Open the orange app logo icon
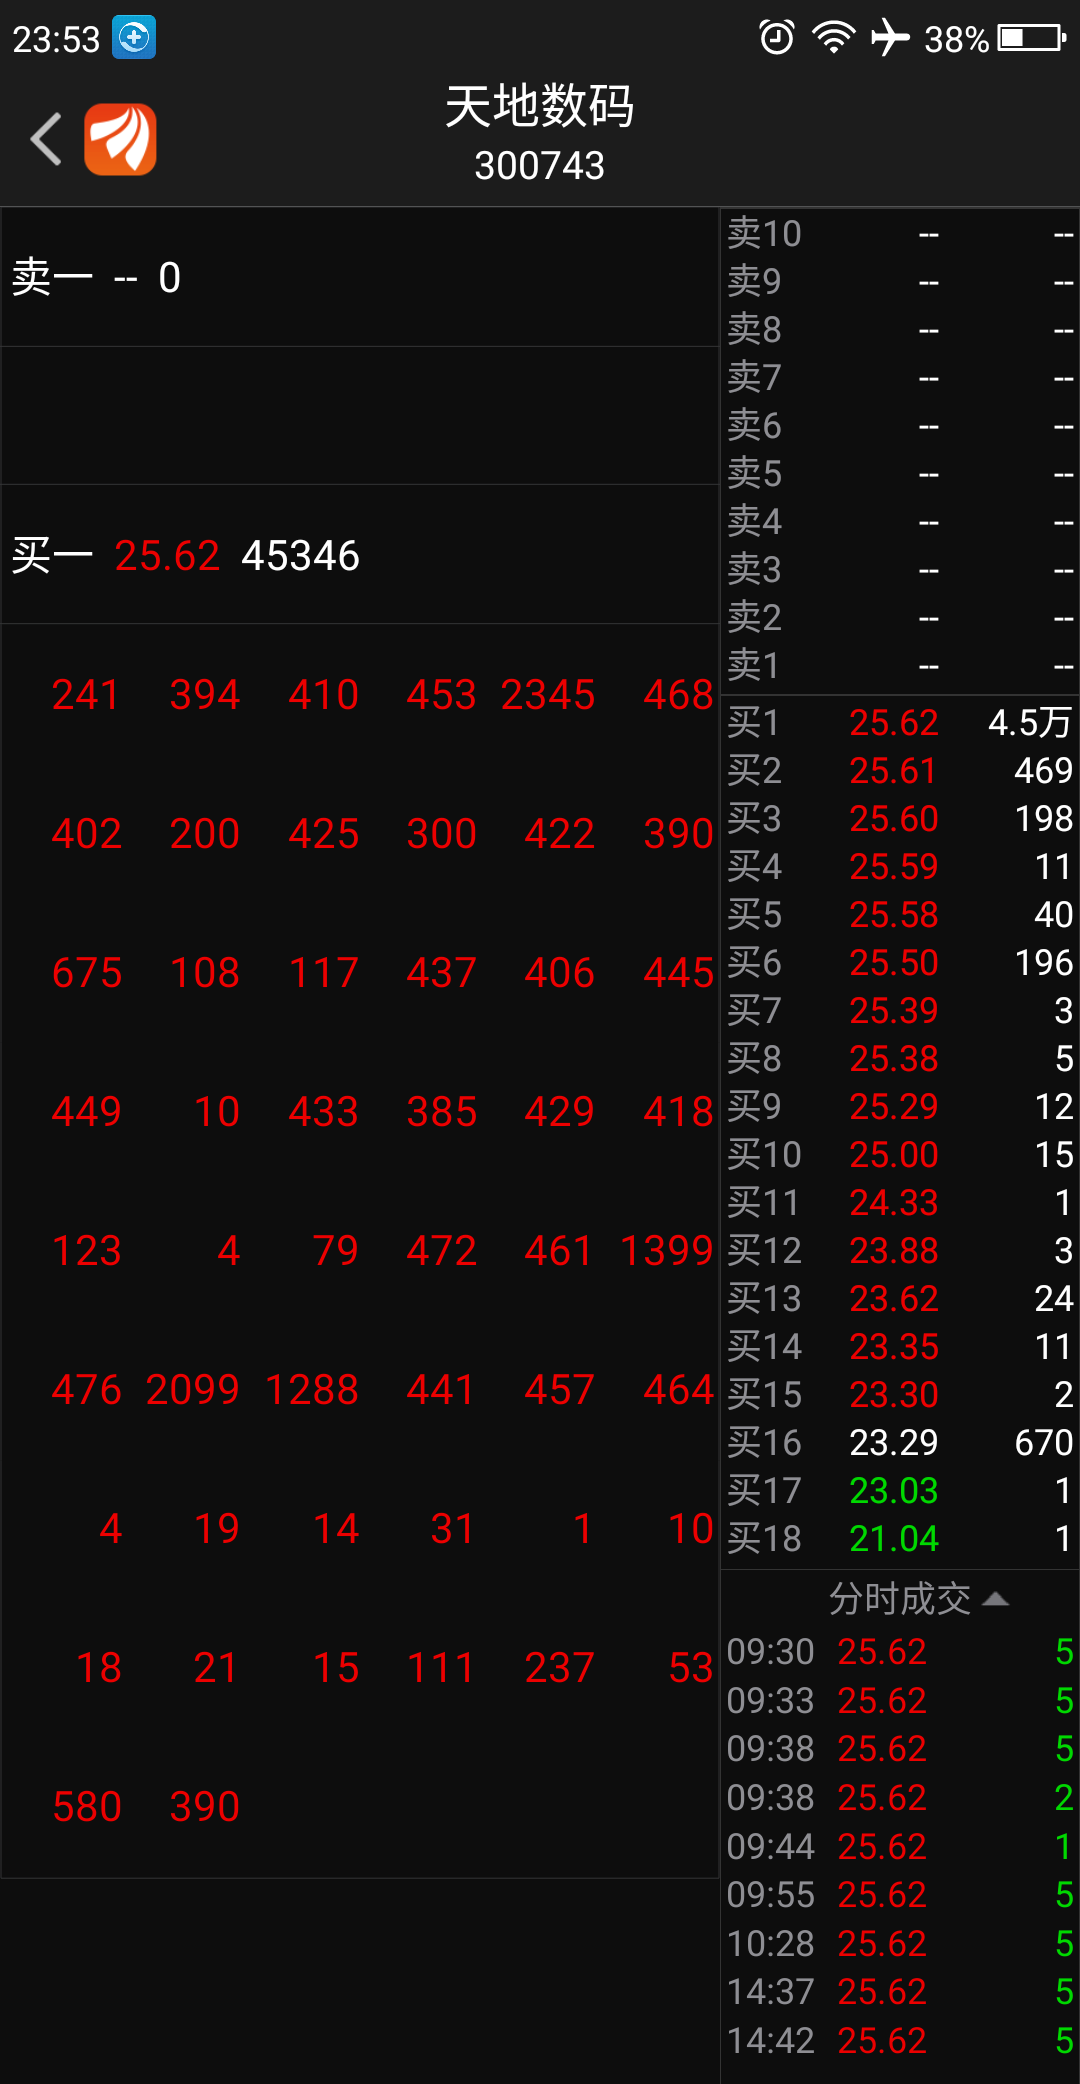 point(120,139)
